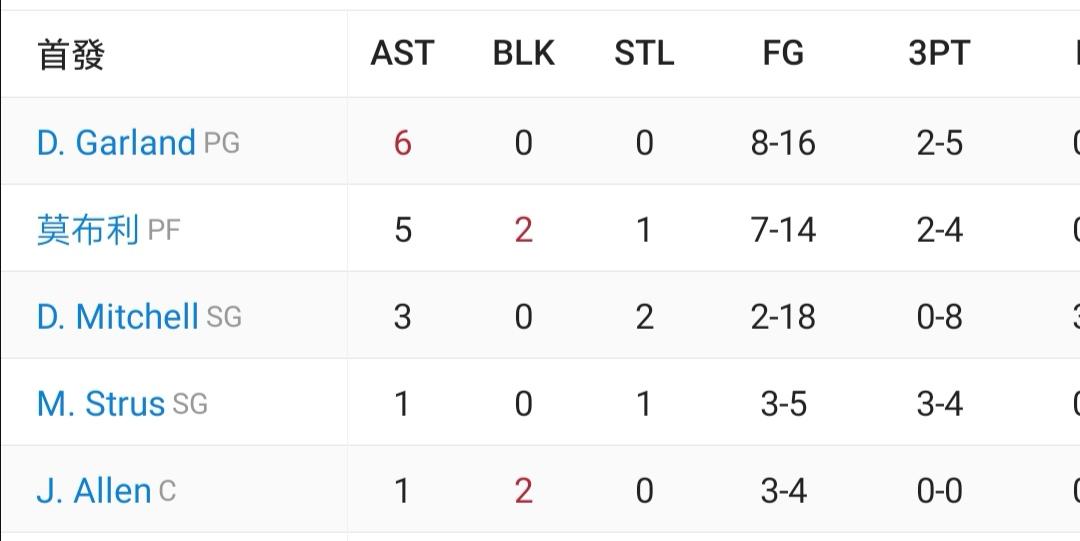Click Mitchell's 0-8 three-point stat
The width and height of the screenshot is (1080, 541).
pyautogui.click(x=939, y=317)
